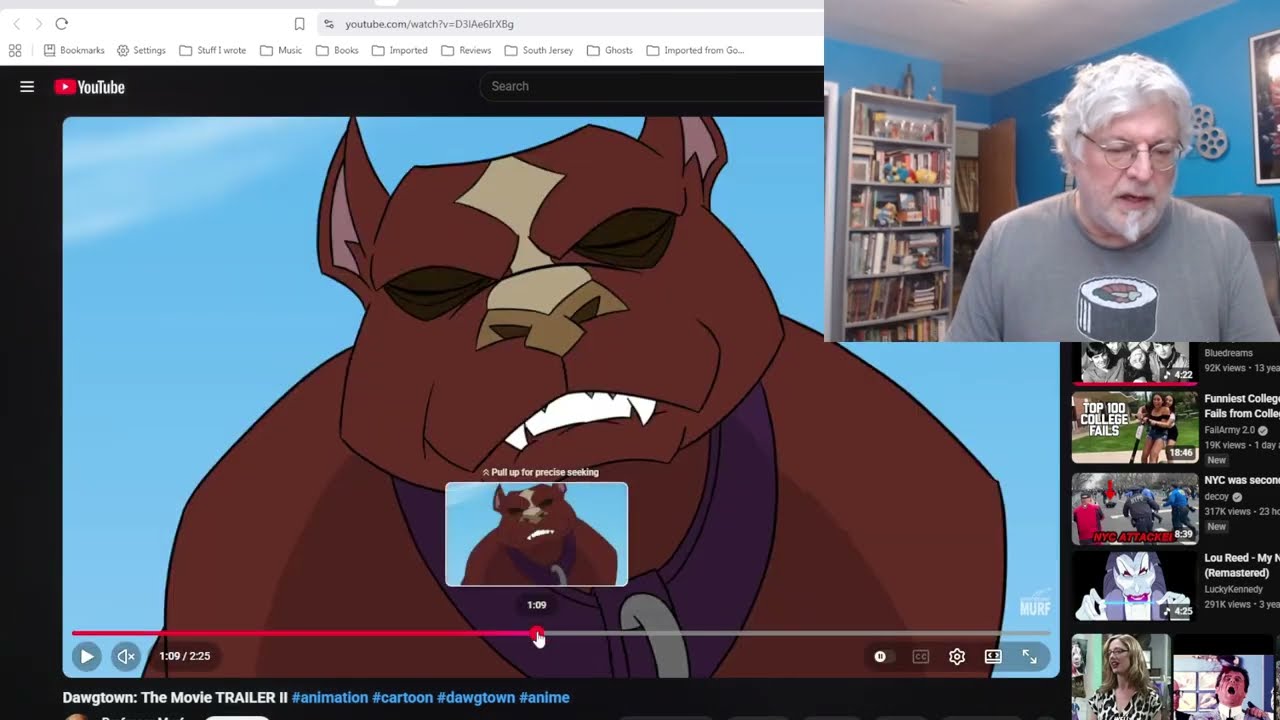
Task: Bookmark this page using the bookmark icon
Action: coord(299,24)
